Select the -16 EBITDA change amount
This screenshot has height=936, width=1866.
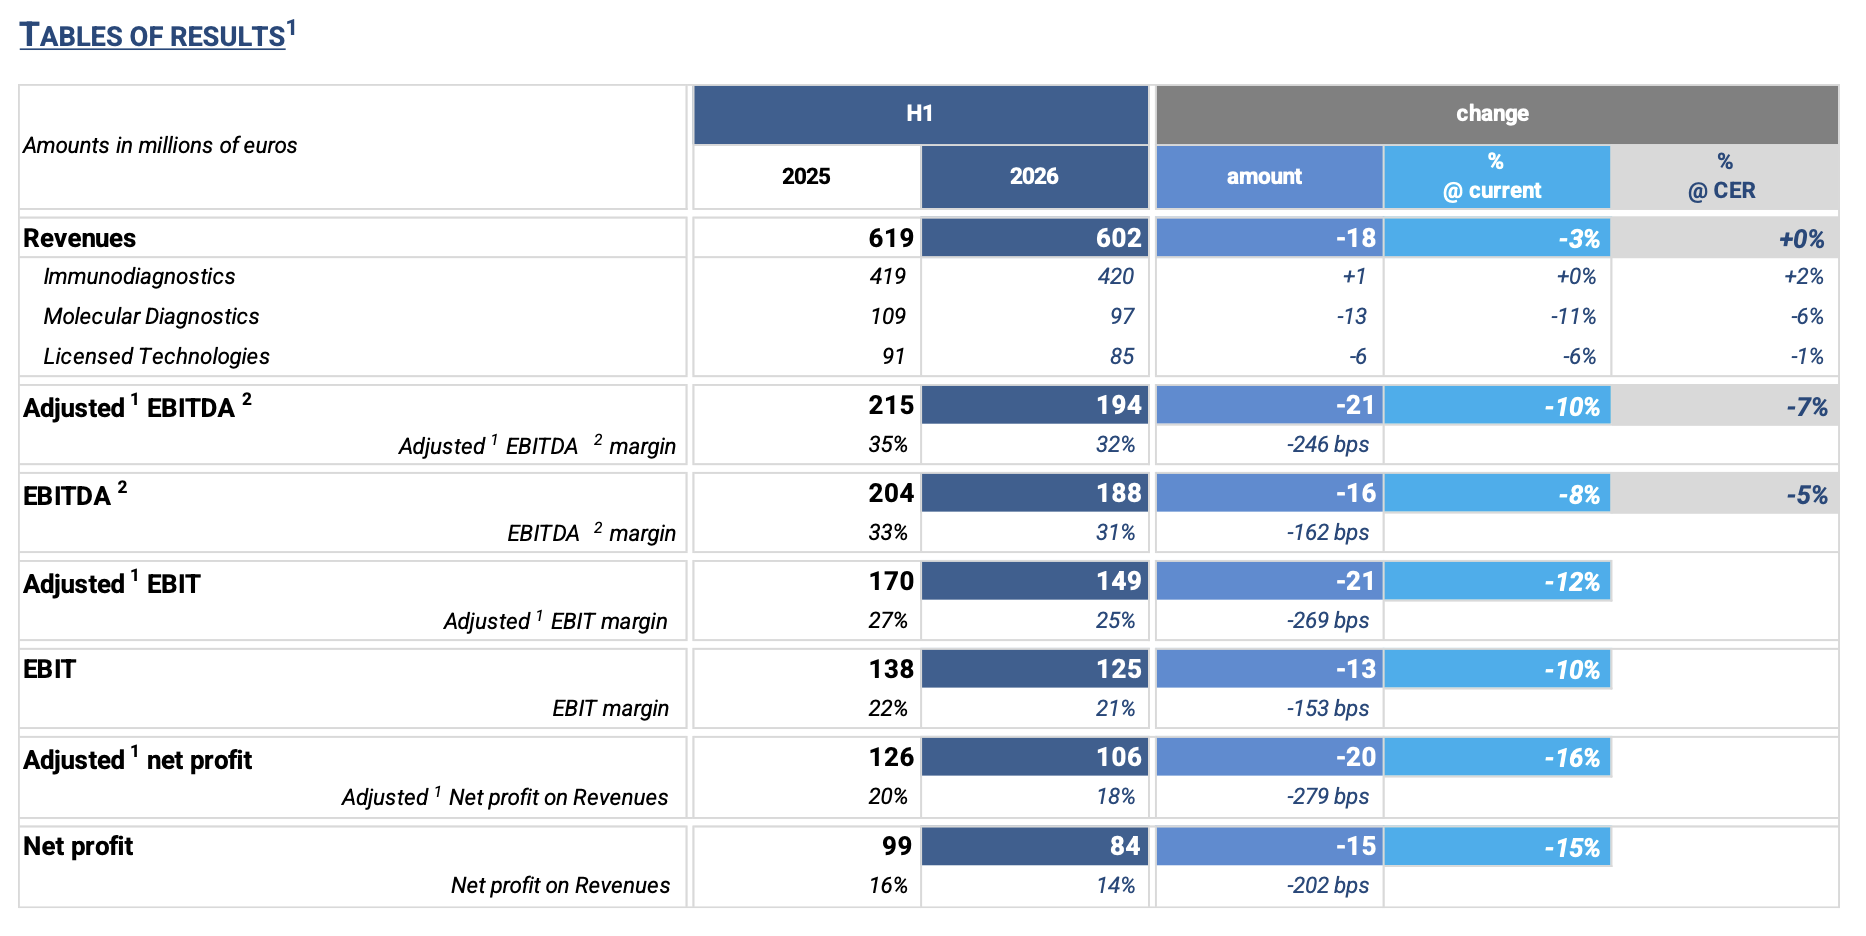click(x=1356, y=493)
